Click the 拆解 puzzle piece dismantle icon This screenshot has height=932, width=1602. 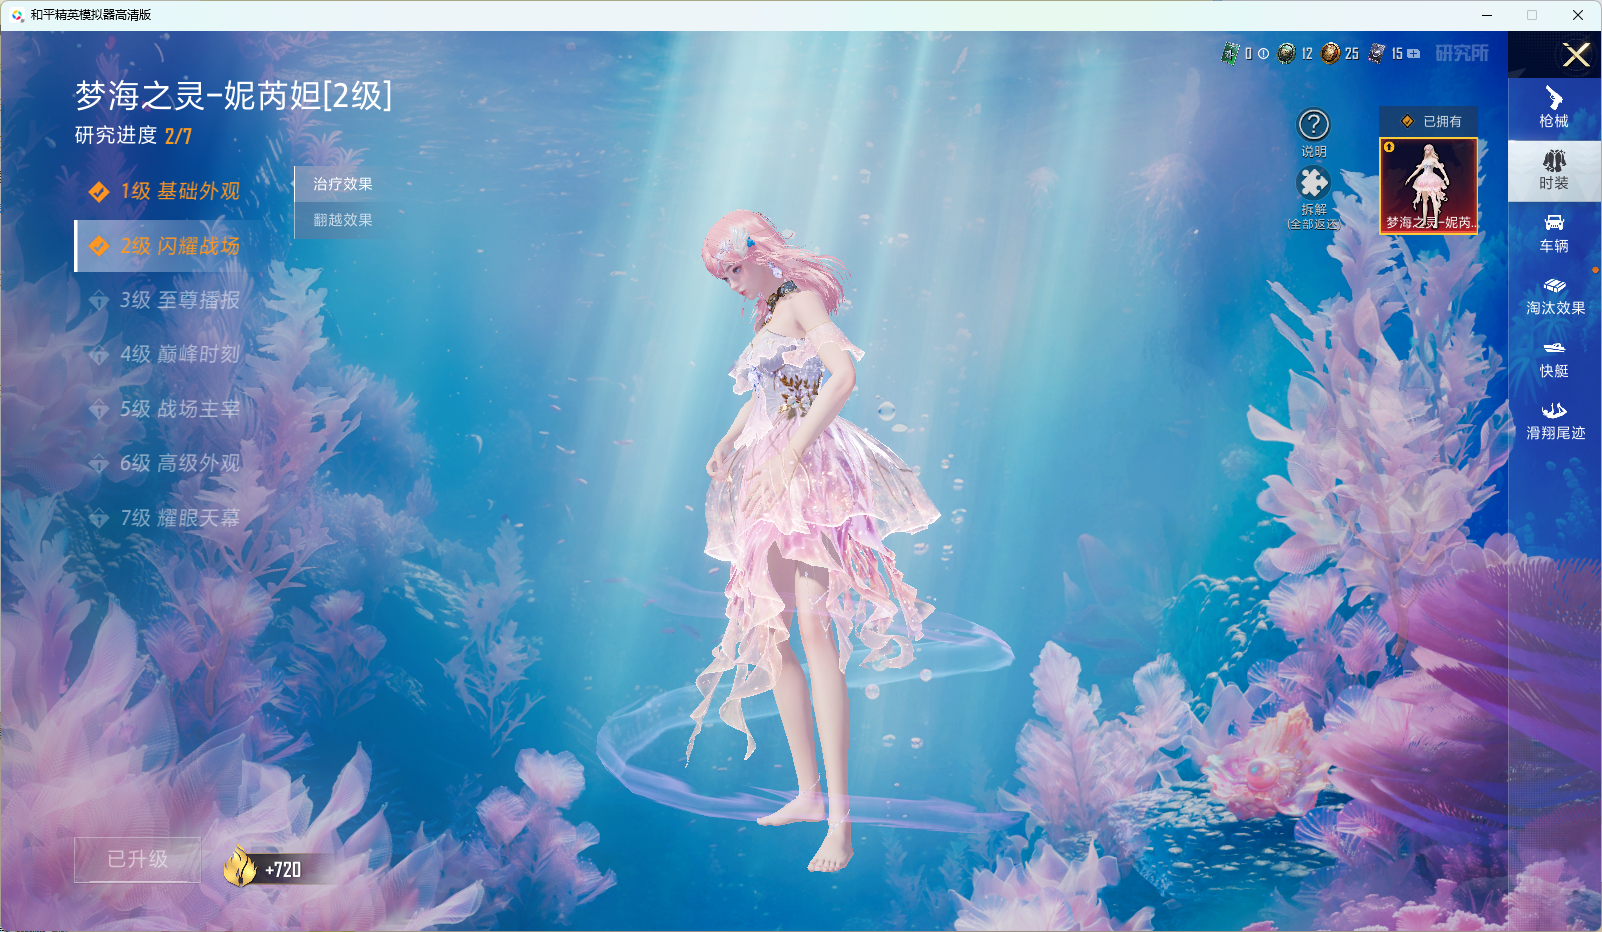pos(1313,184)
